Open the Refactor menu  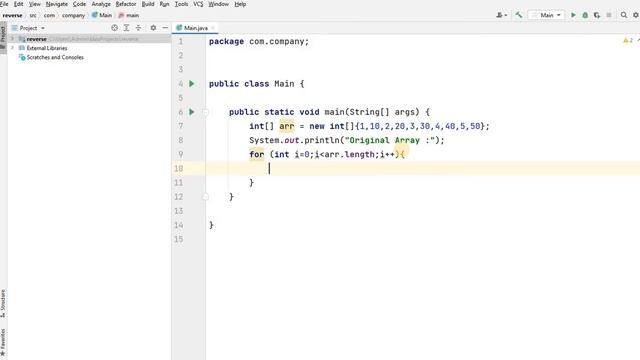(126, 4)
